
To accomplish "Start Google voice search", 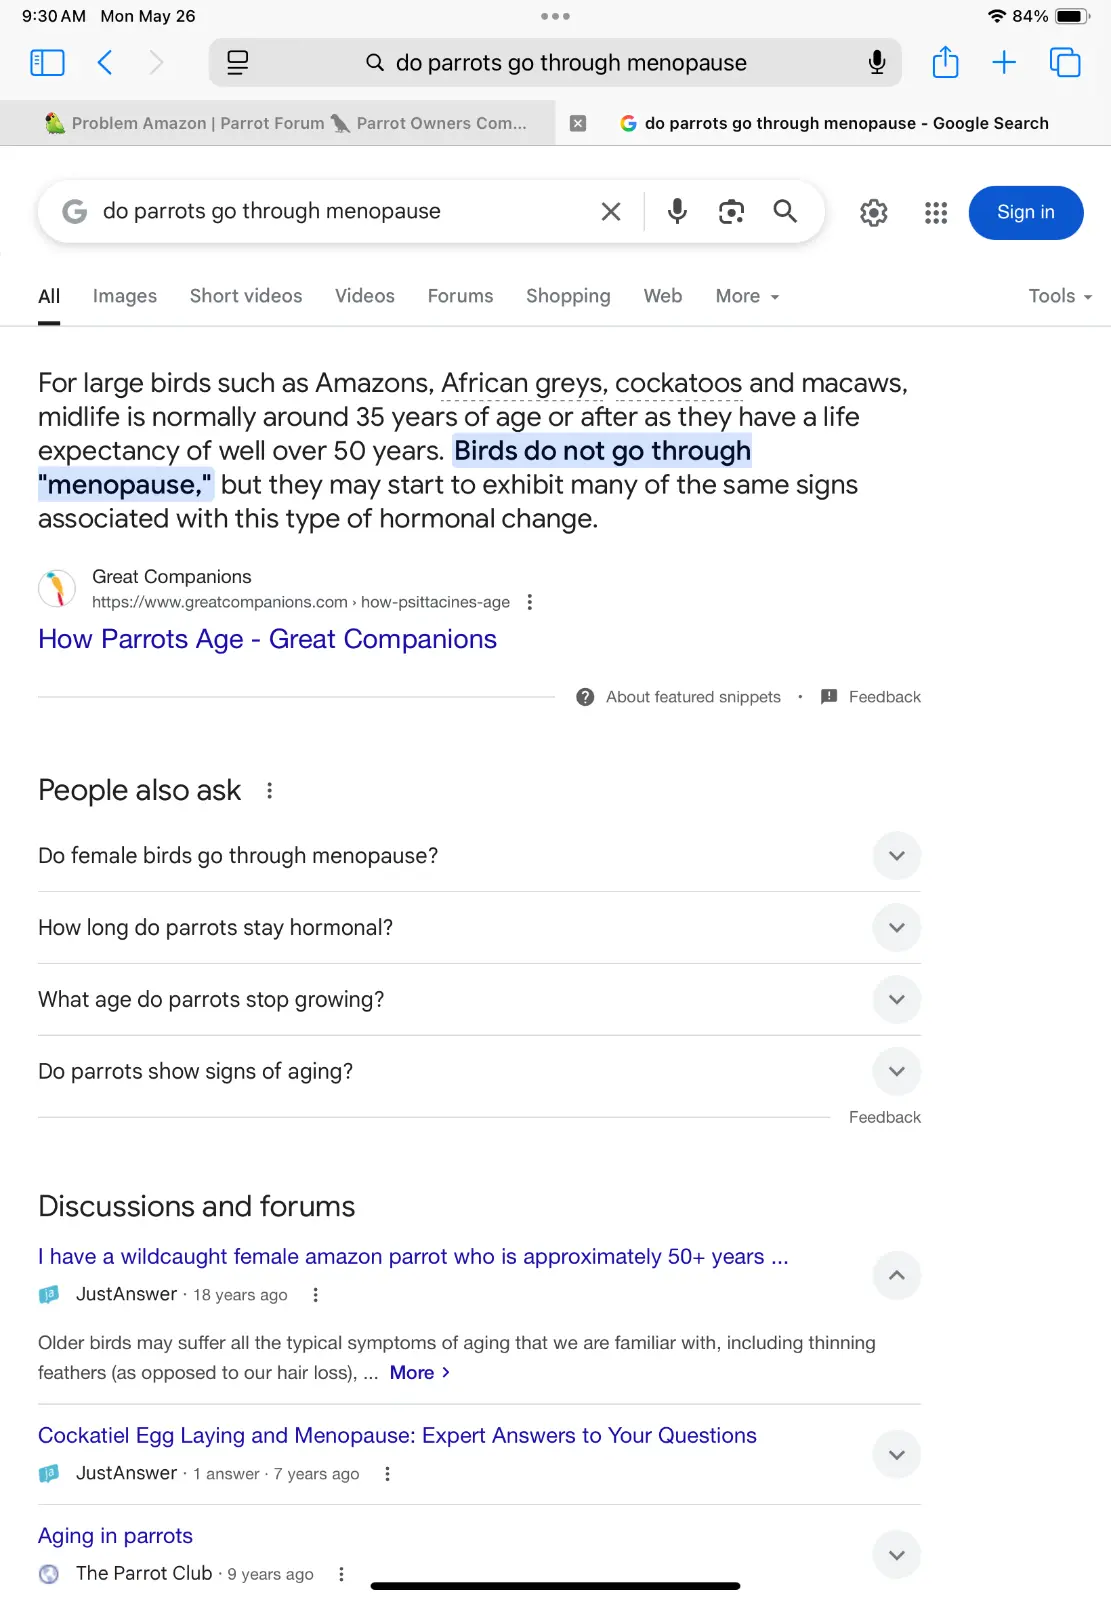I will tap(677, 212).
